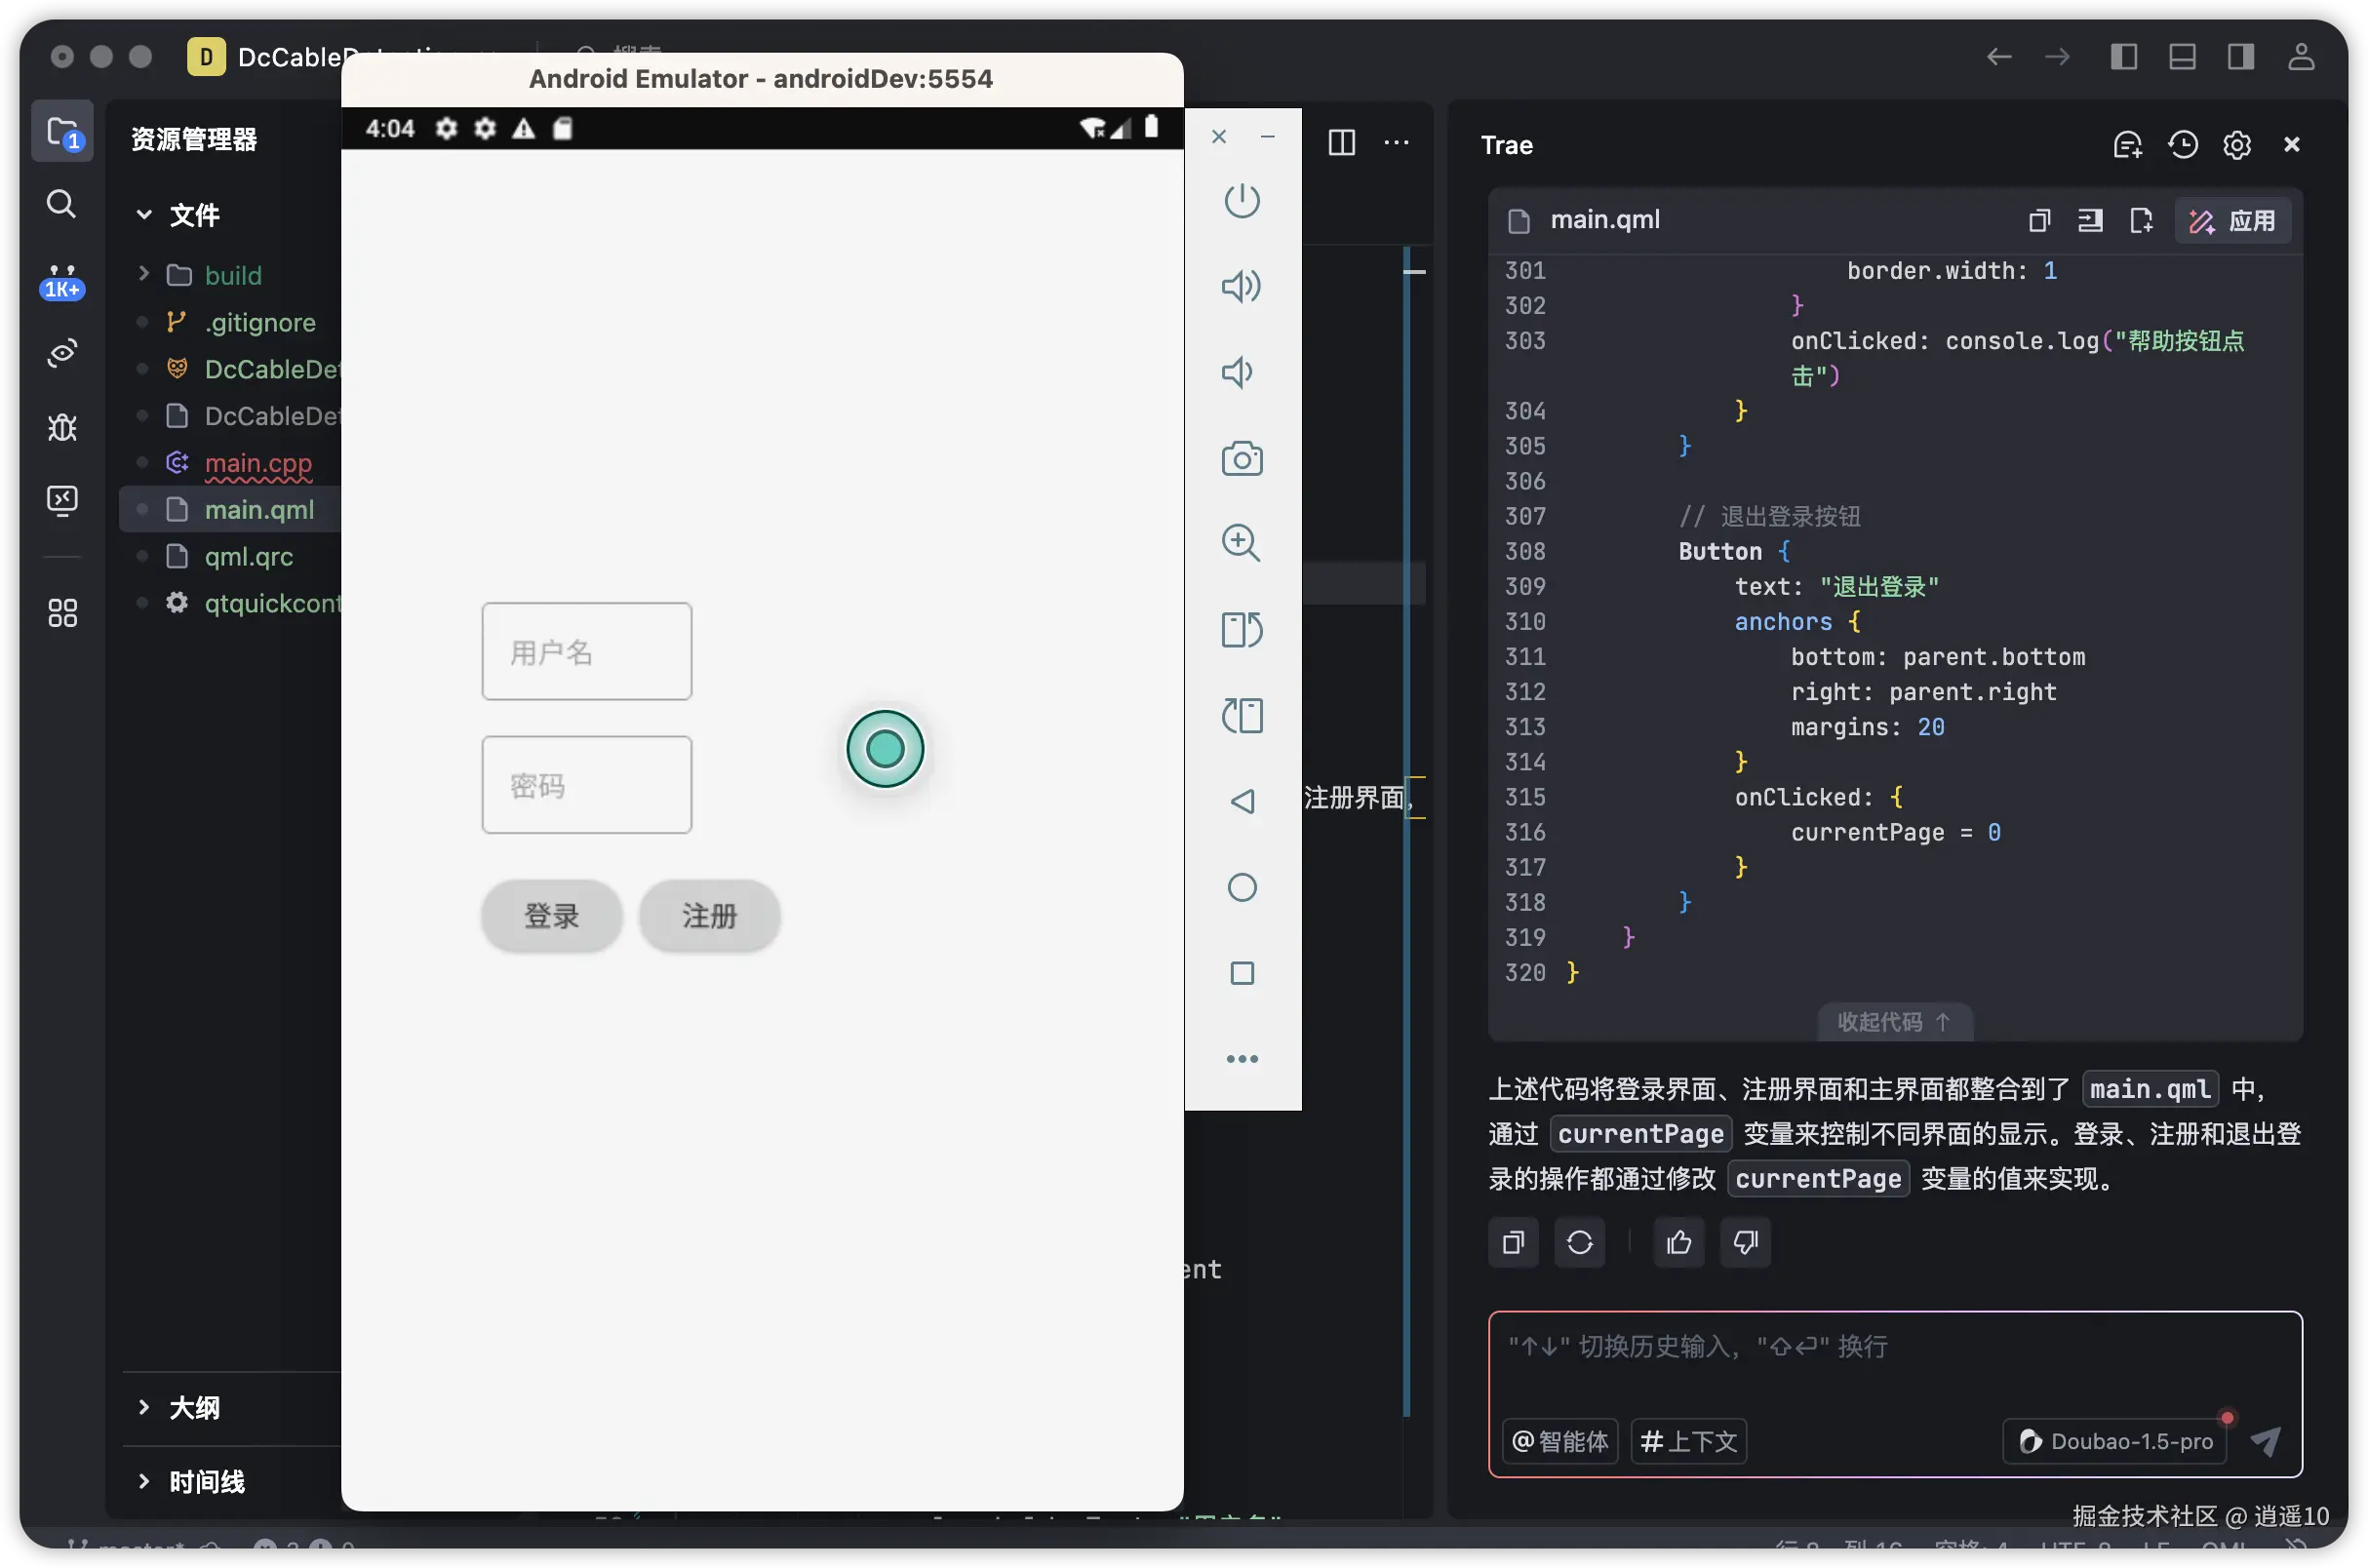The image size is (2368, 1568).
Task: Click the emulator zoom magnifier icon
Action: (1241, 543)
